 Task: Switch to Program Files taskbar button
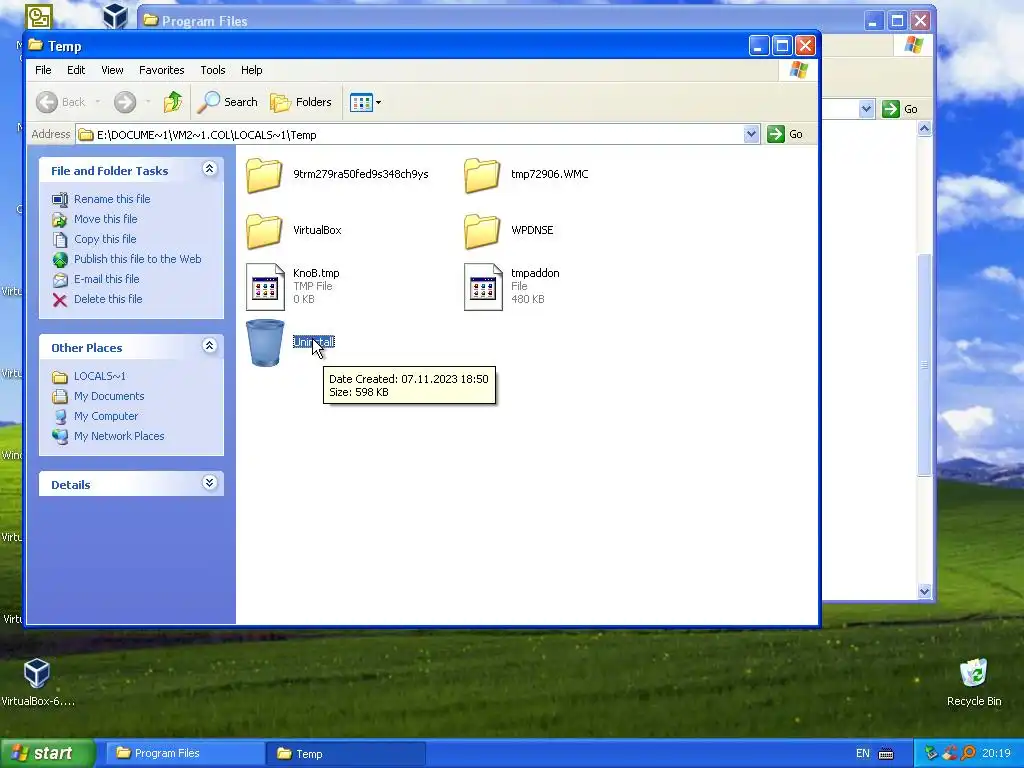[184, 754]
